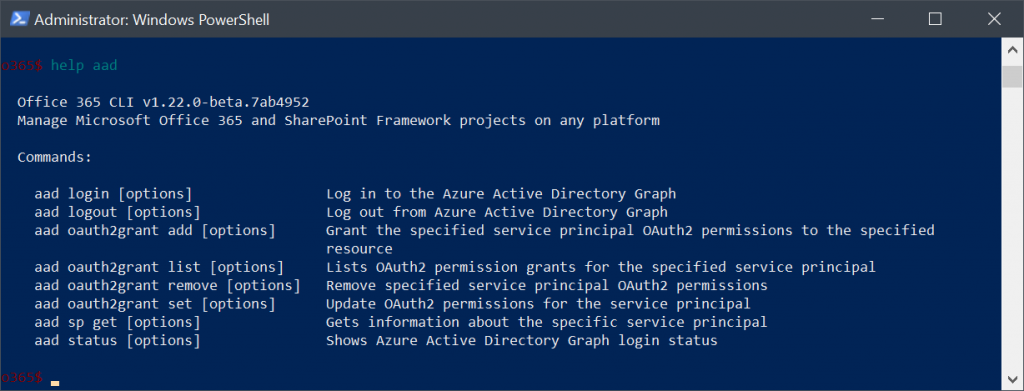
Task: Click 'aad oauth2grant add [options]' entry
Action: pyautogui.click(x=155, y=230)
